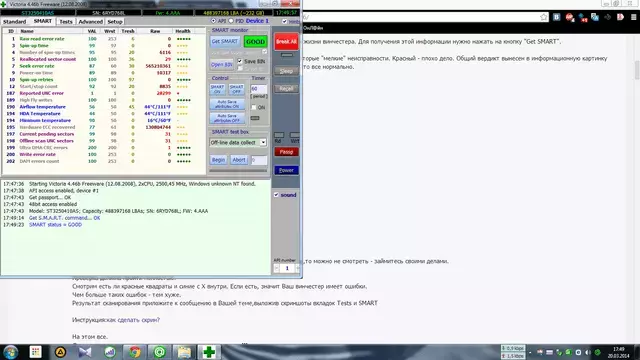
Task: Switch to the SMART tab
Action: pos(42,21)
